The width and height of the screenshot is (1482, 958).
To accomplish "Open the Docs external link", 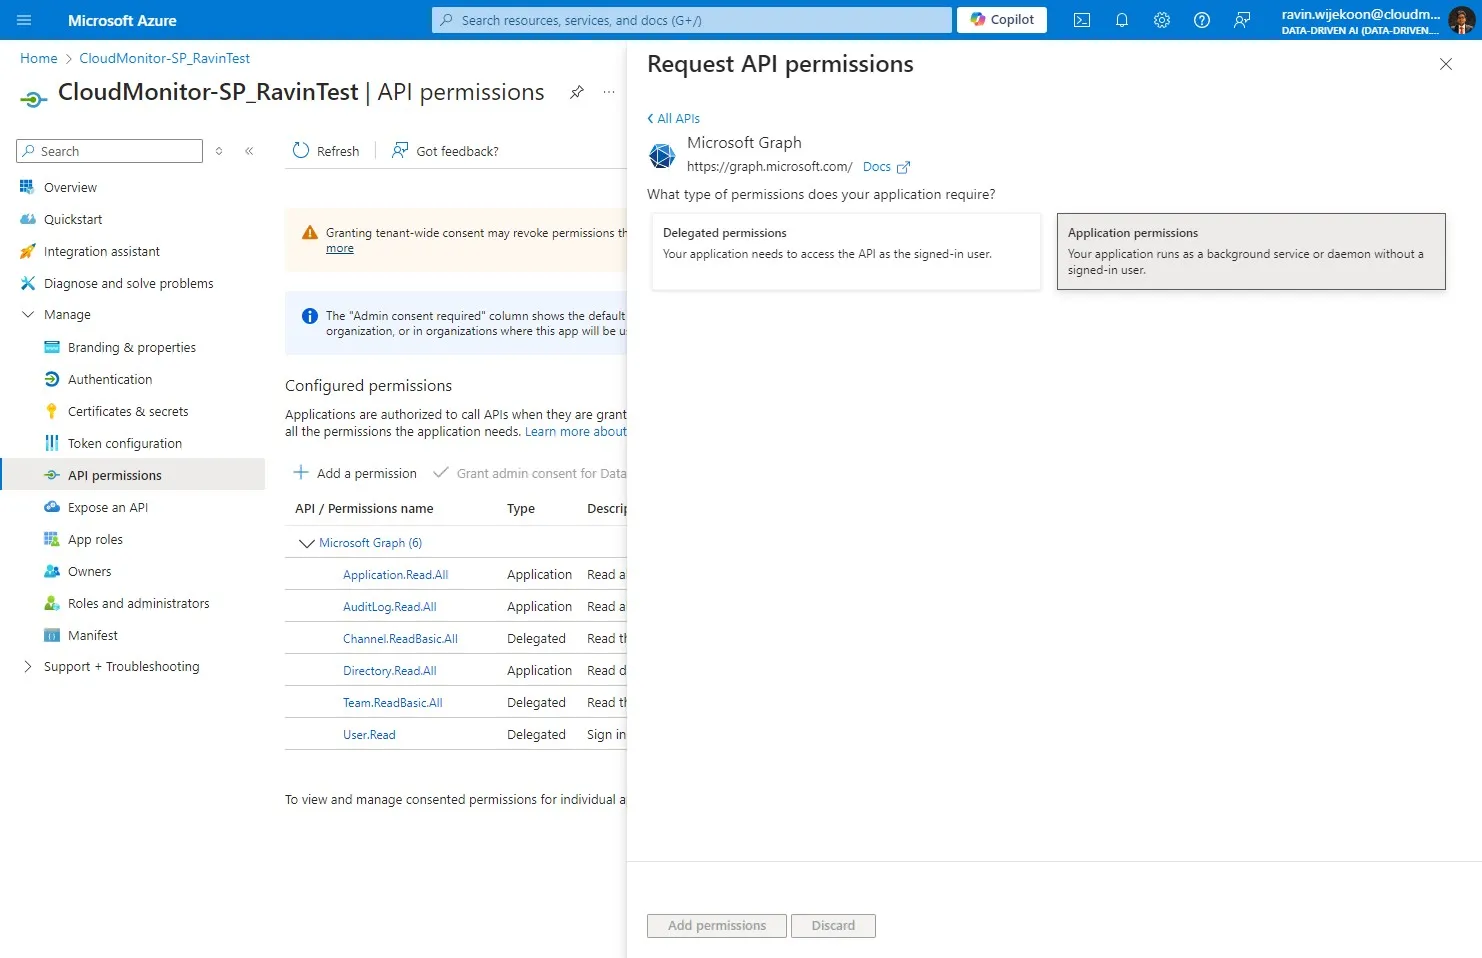I will pos(886,167).
